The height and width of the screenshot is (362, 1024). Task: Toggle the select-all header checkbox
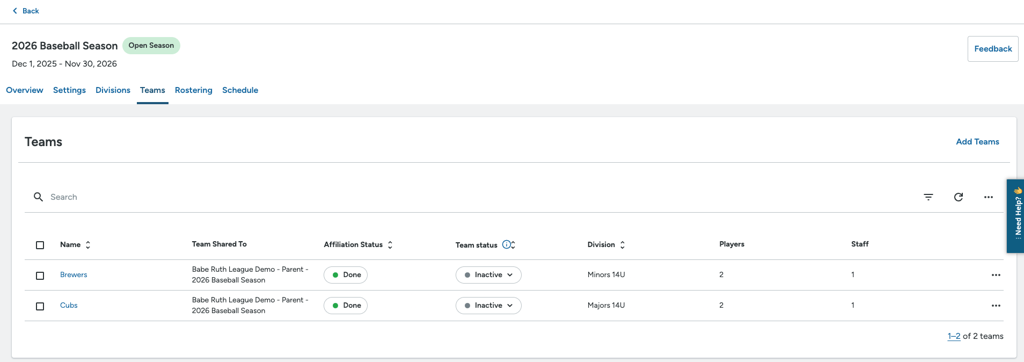pyautogui.click(x=40, y=245)
